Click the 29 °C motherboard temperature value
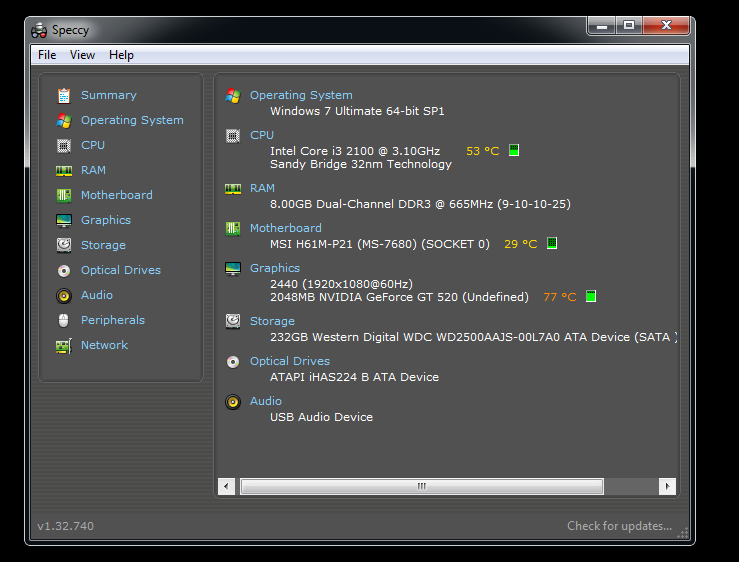739x562 pixels. [x=521, y=244]
